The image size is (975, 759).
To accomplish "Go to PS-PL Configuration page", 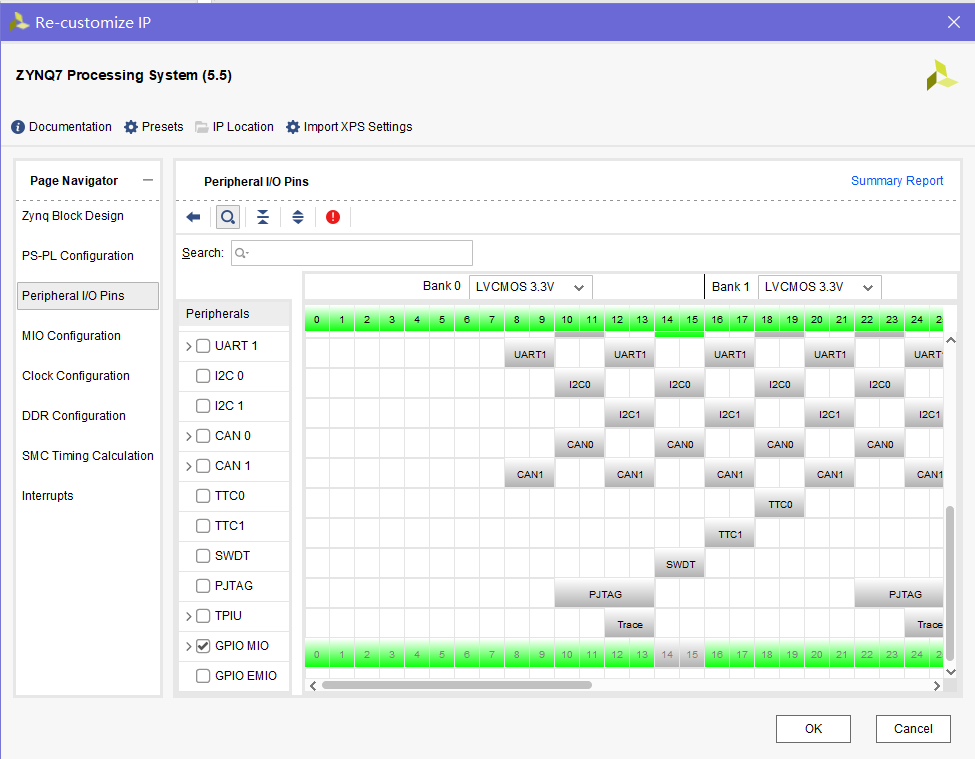I will click(78, 255).
